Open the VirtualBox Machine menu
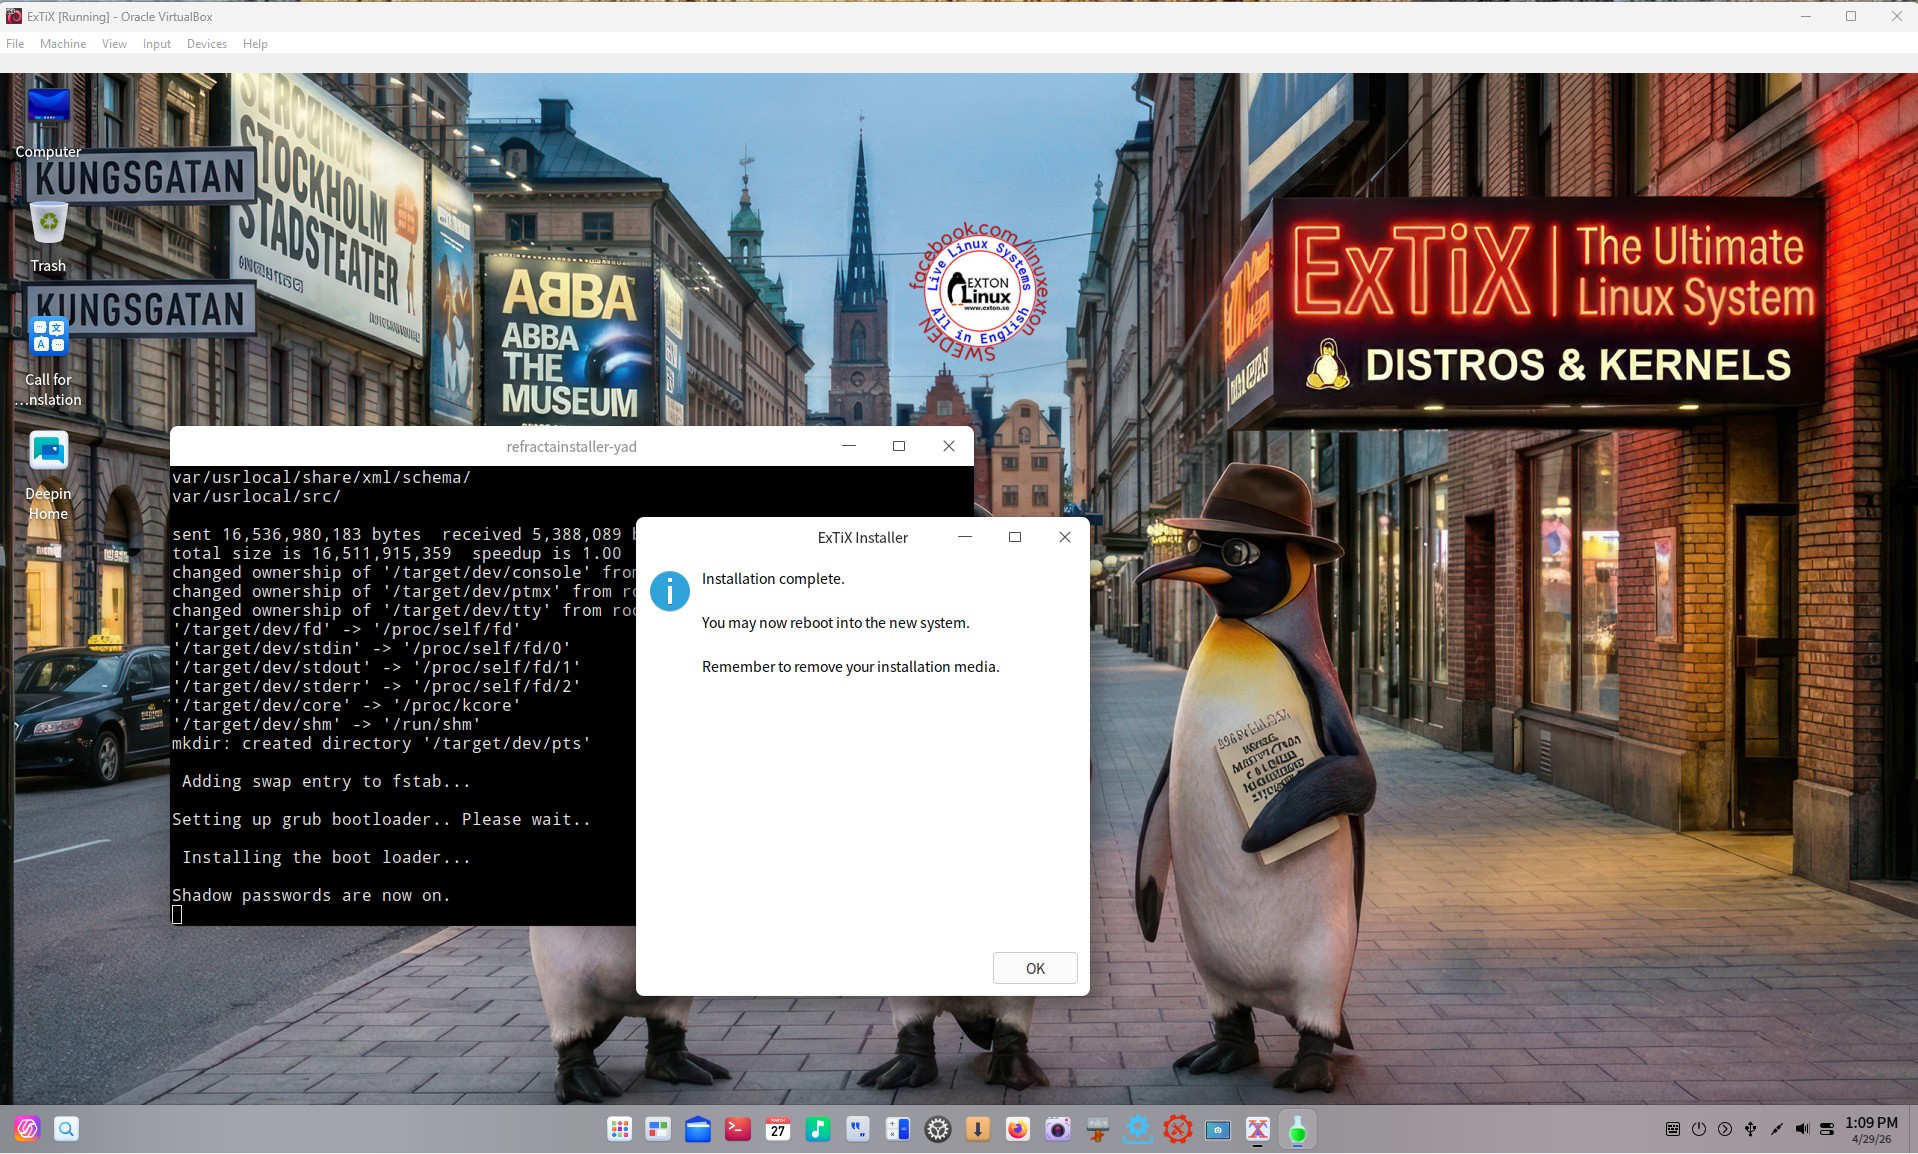1918x1154 pixels. [63, 44]
